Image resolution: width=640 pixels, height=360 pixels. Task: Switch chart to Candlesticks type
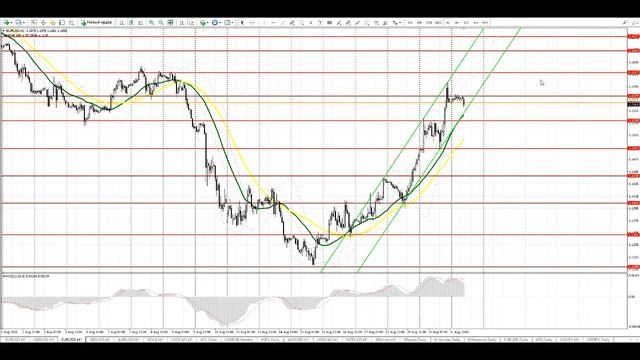pos(131,22)
